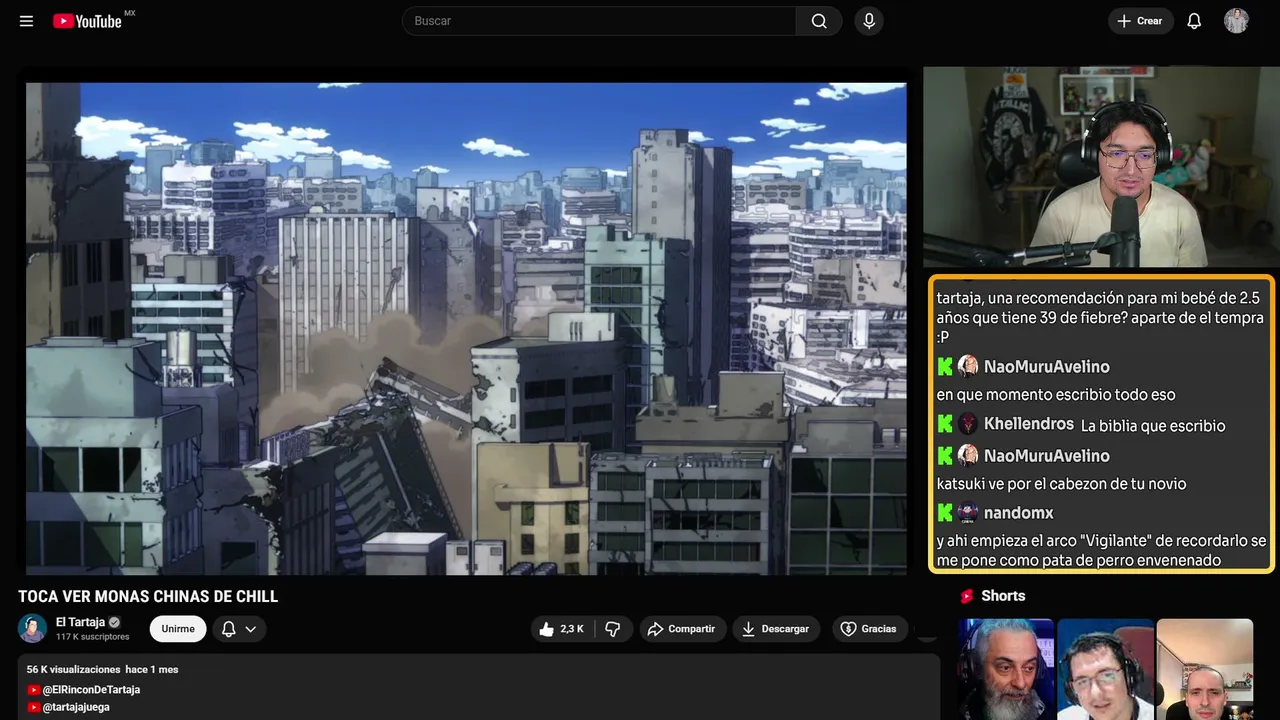Open the third Short with the bald man

[1204, 669]
